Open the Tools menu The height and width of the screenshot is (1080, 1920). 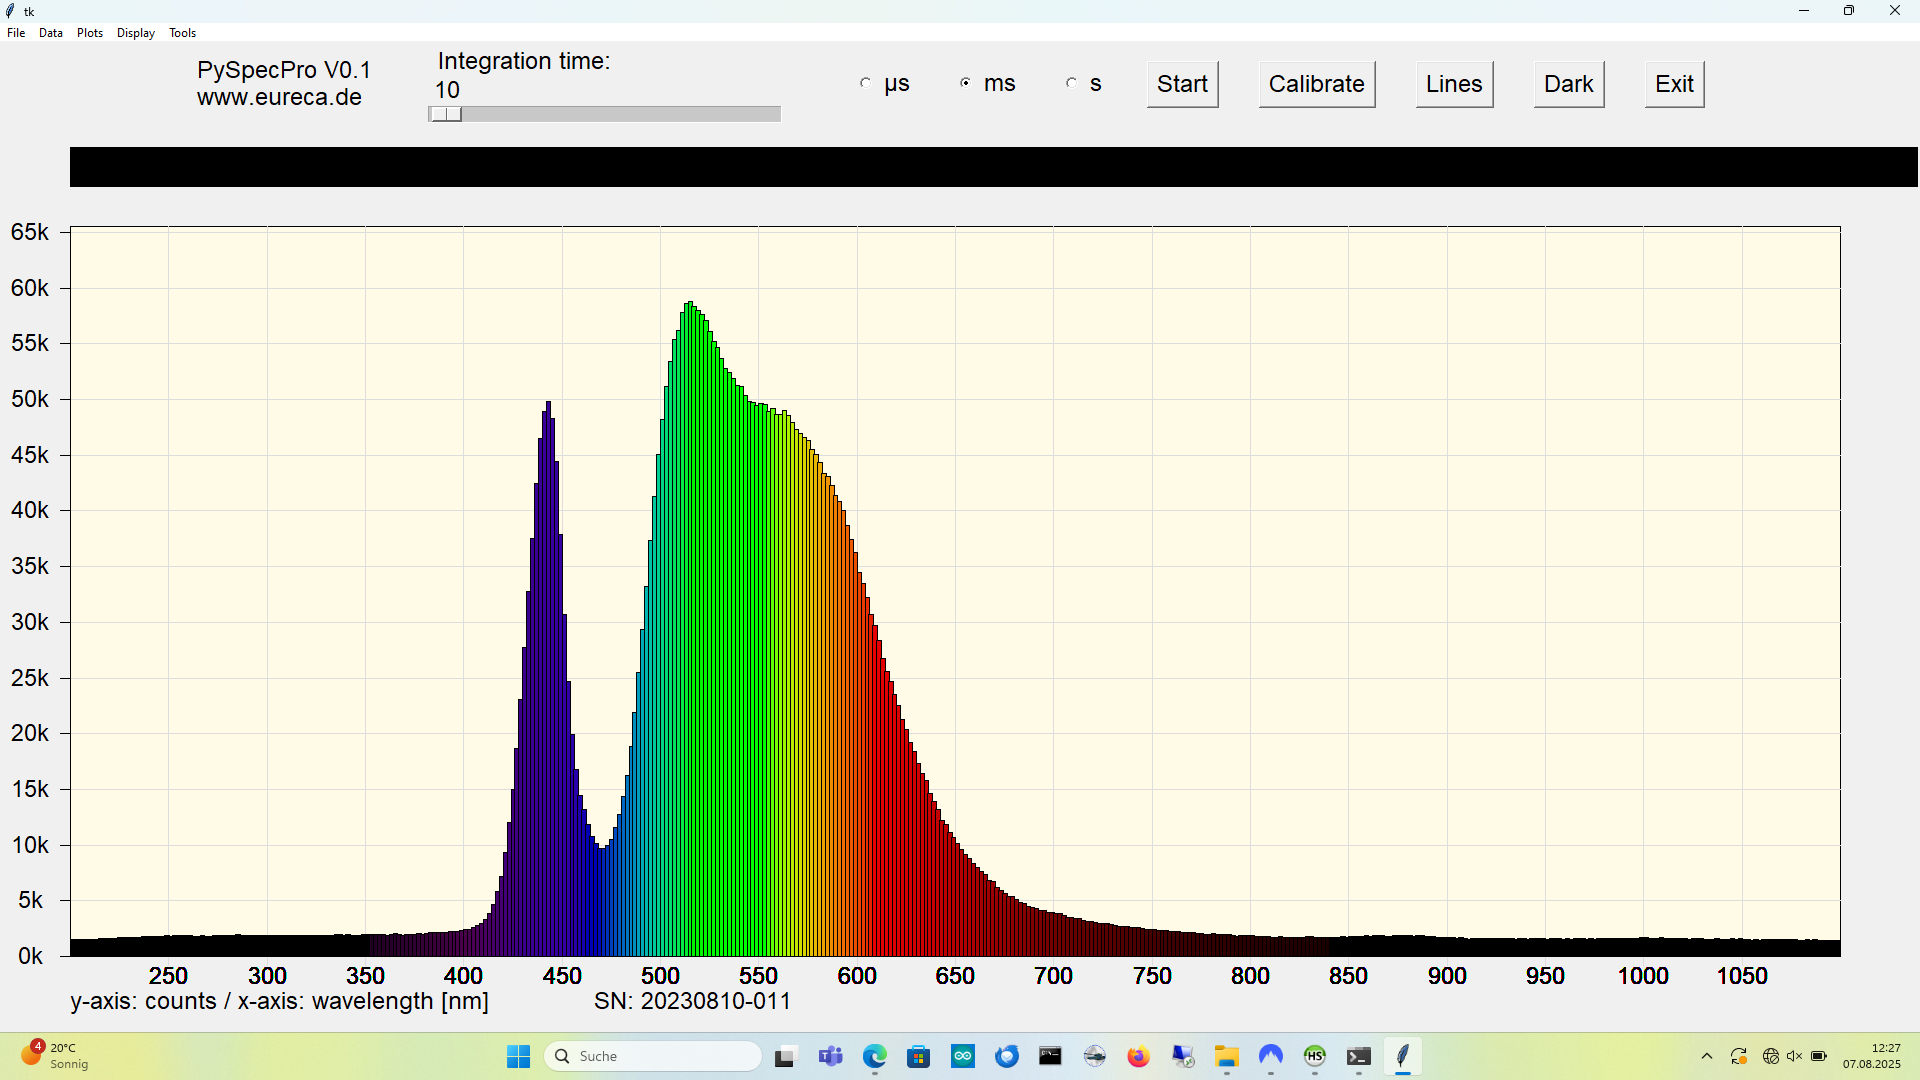pyautogui.click(x=182, y=33)
